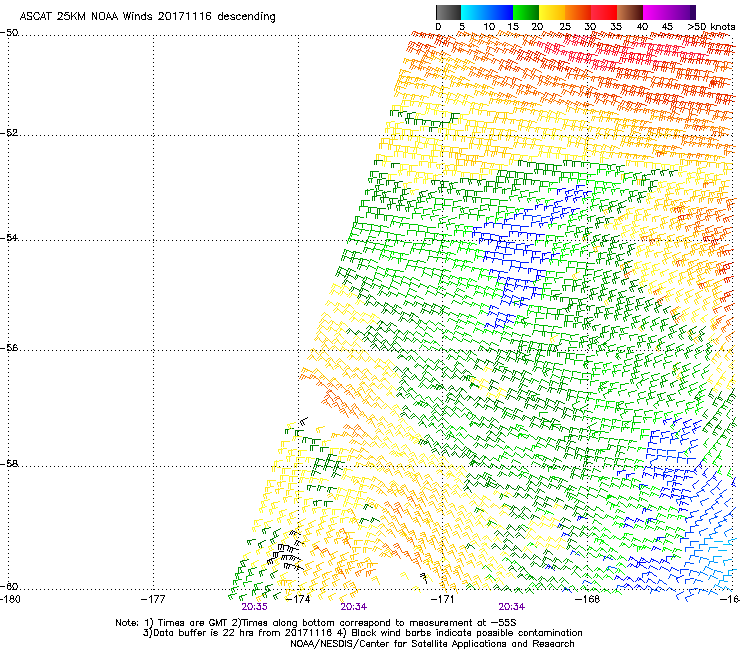740x650 pixels.
Task: Click the '45' legend scale label
Action: [667, 27]
